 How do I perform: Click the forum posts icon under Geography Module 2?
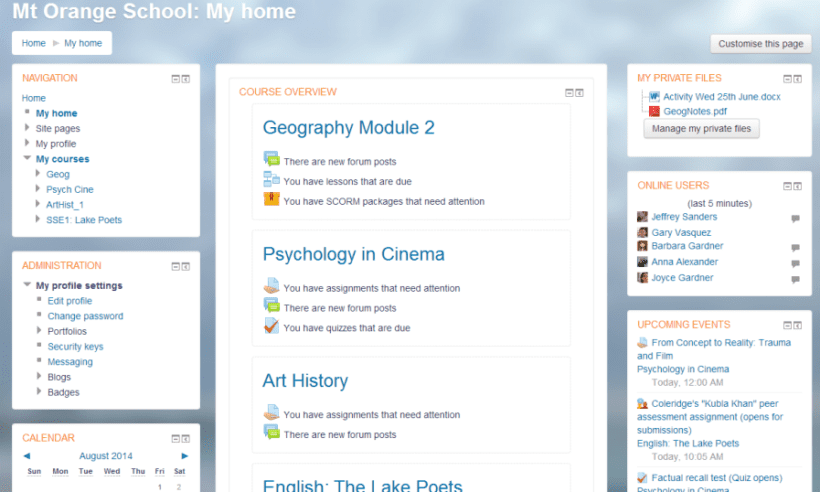coord(271,160)
